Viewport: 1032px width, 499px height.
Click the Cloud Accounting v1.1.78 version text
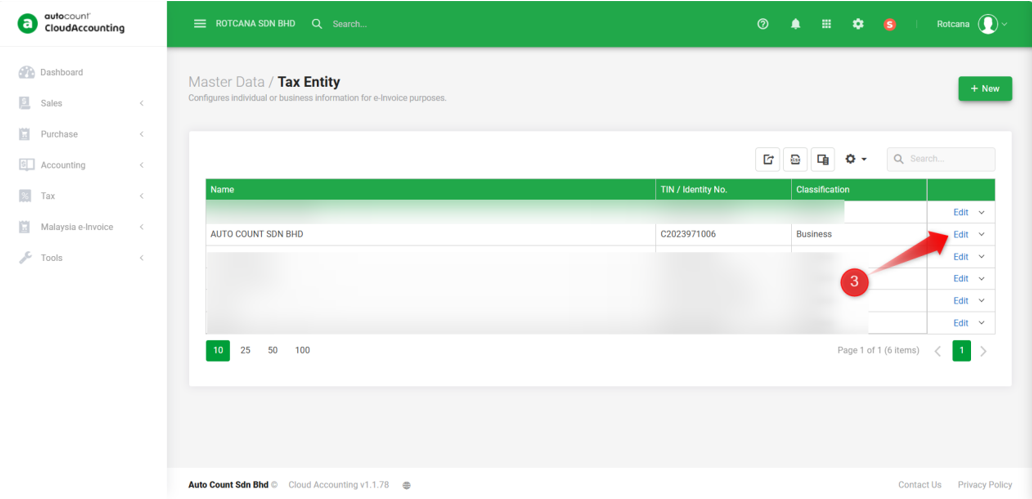[338, 485]
